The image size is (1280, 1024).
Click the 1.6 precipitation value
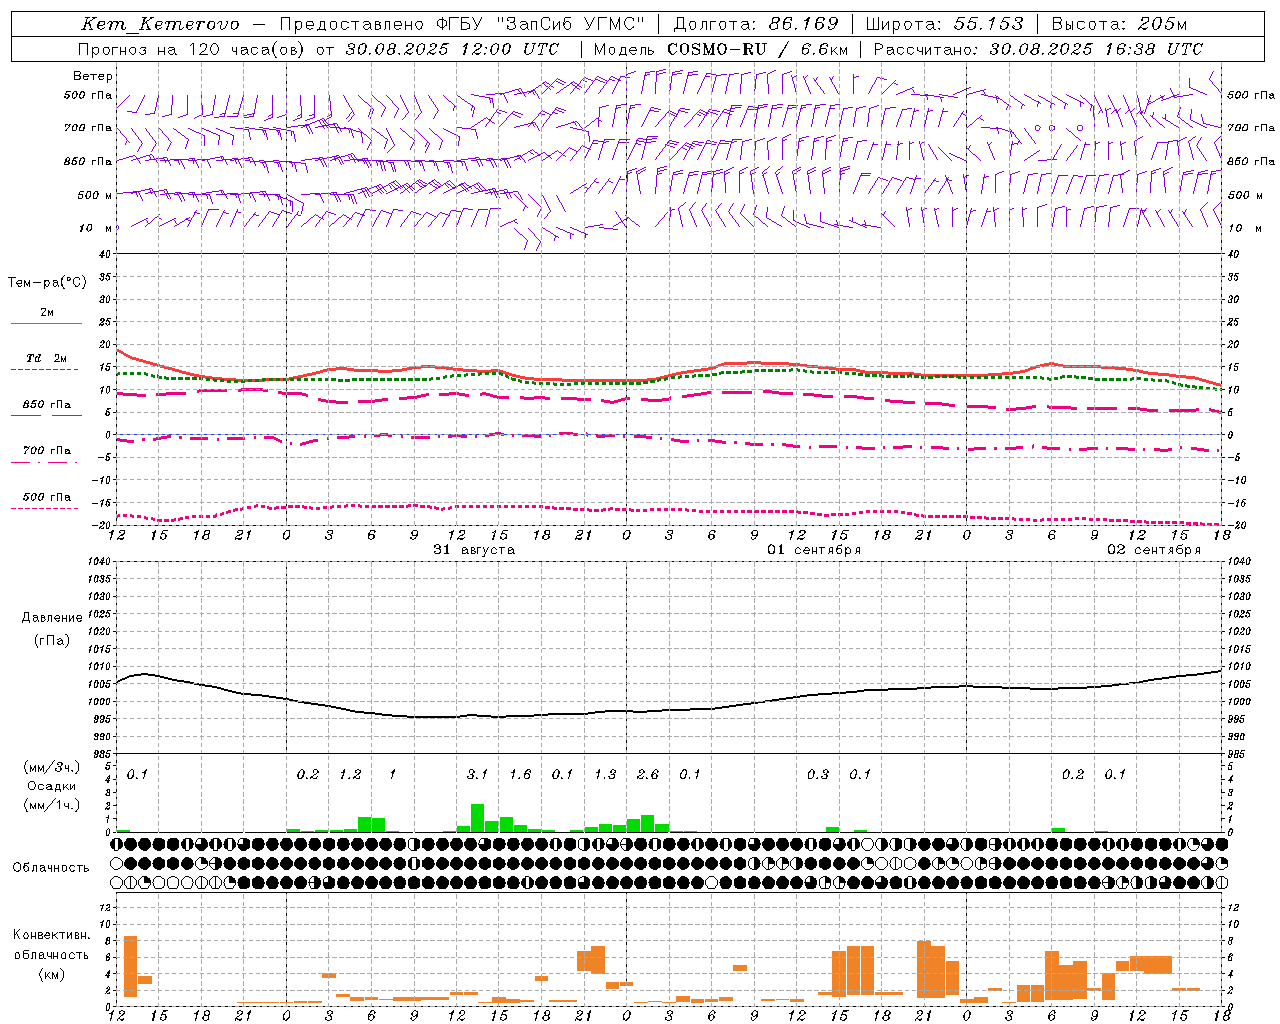520,774
